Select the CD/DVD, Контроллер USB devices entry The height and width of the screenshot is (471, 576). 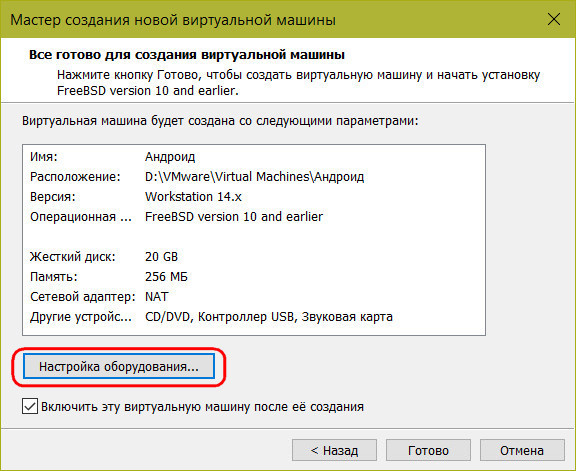pyautogui.click(x=269, y=317)
